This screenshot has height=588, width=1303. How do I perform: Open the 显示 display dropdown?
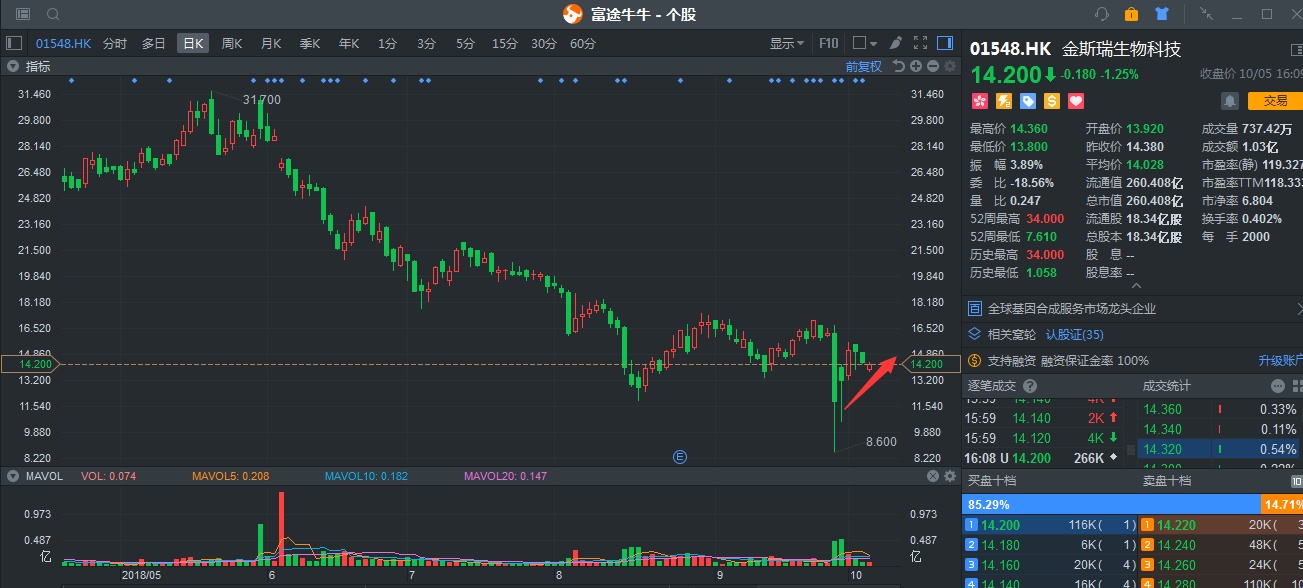coord(787,43)
